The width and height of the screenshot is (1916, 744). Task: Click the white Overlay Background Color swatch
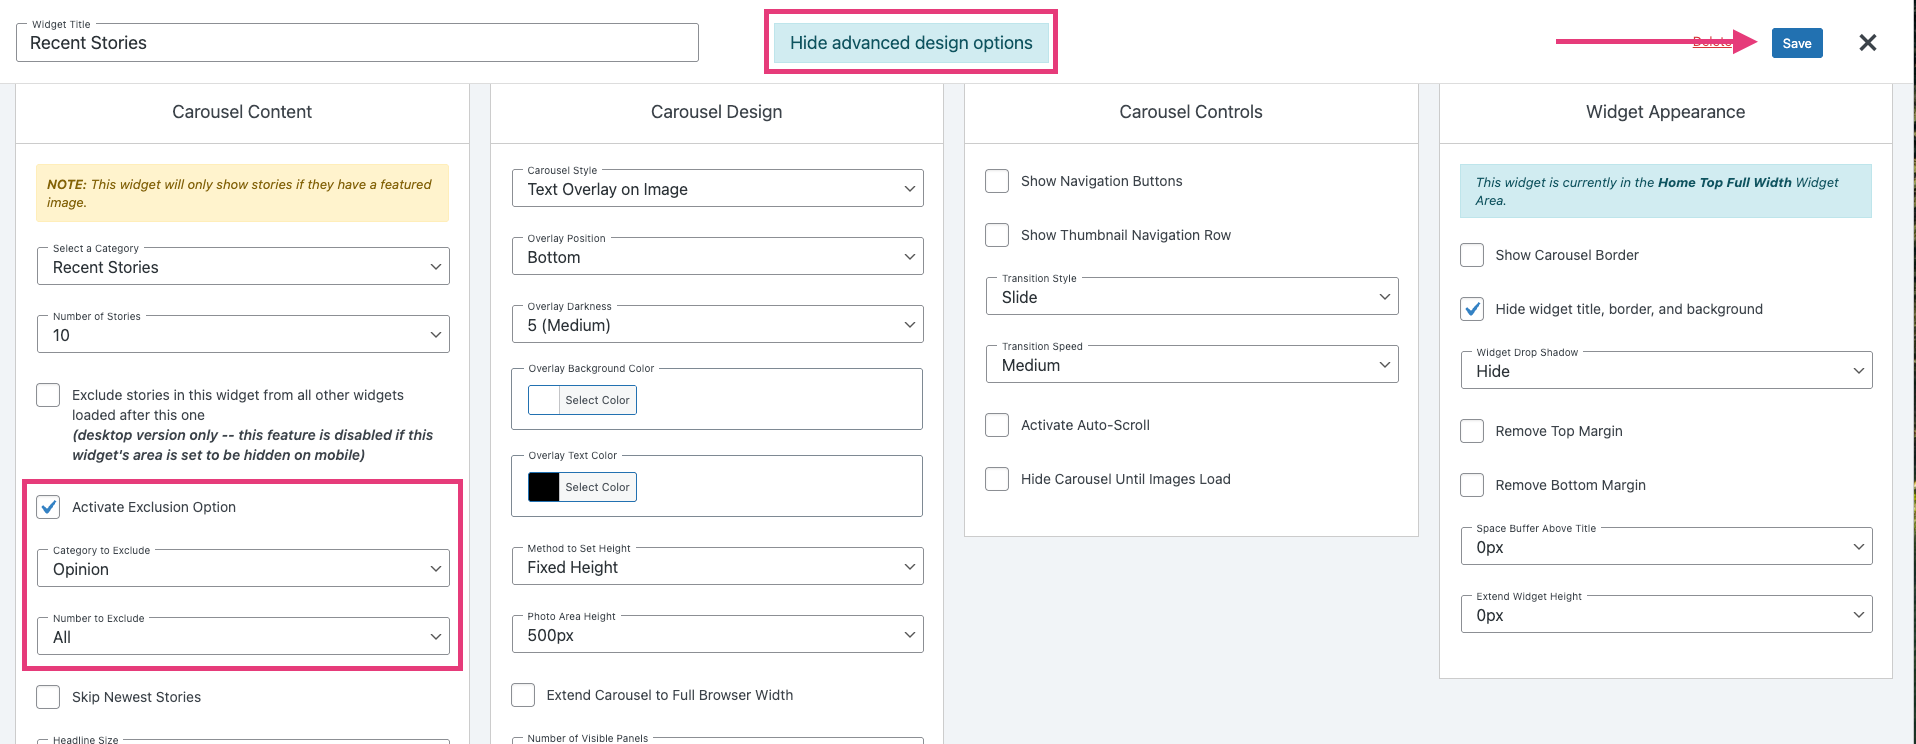click(544, 400)
